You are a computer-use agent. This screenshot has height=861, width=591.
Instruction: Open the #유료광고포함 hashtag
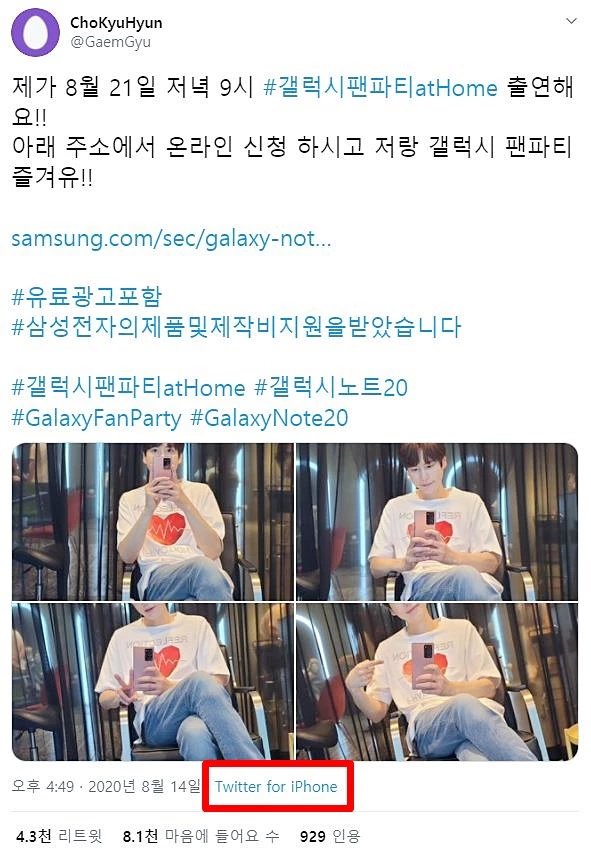point(87,297)
